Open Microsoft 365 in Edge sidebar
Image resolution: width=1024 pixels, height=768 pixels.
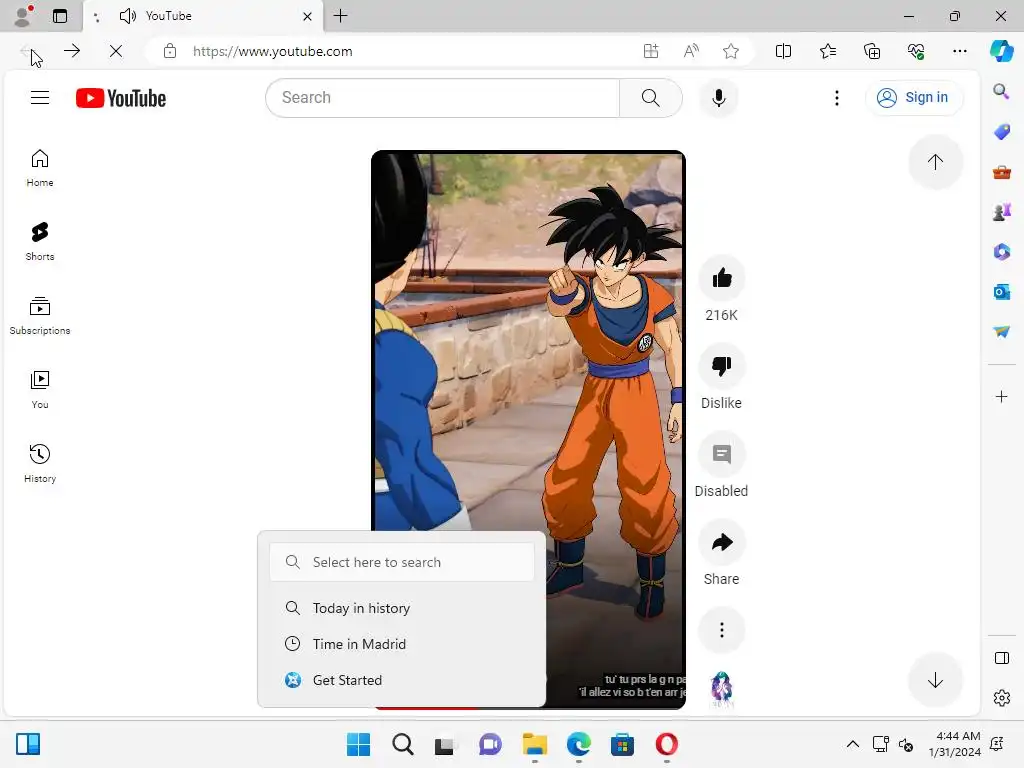[1002, 252]
